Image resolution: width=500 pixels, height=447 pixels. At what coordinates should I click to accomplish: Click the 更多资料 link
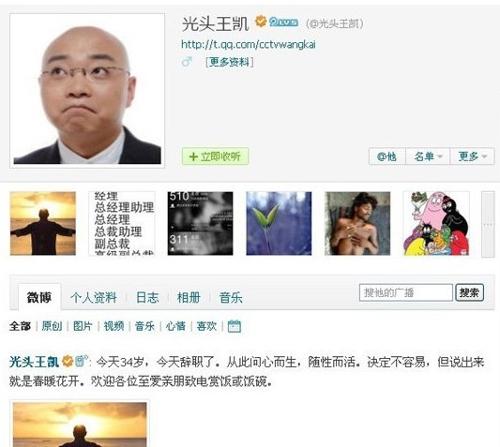(230, 62)
